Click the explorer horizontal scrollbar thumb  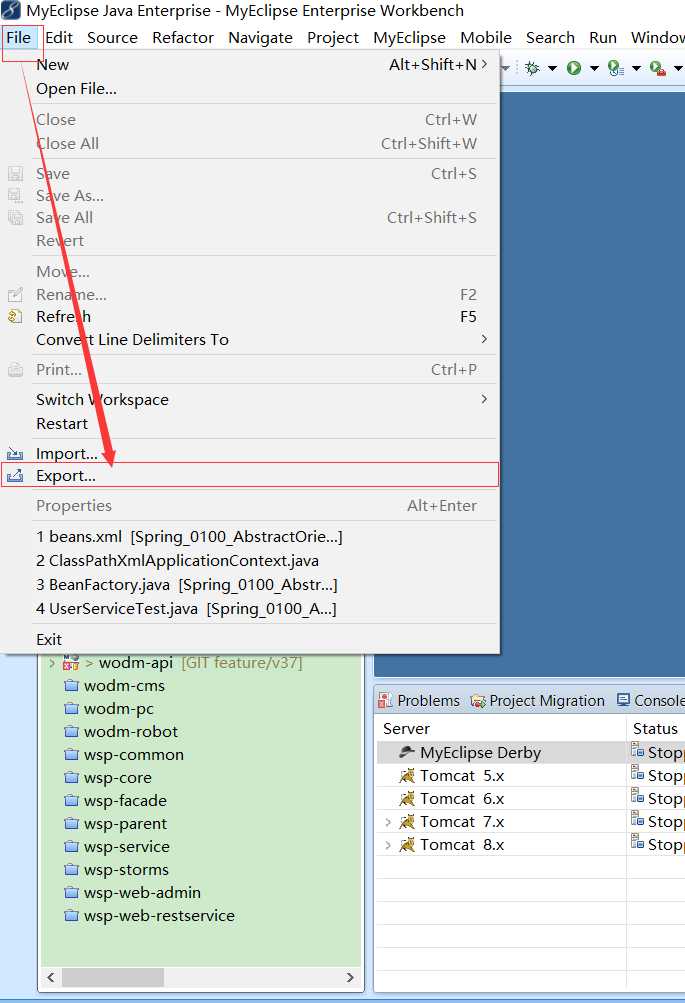[x=113, y=977]
